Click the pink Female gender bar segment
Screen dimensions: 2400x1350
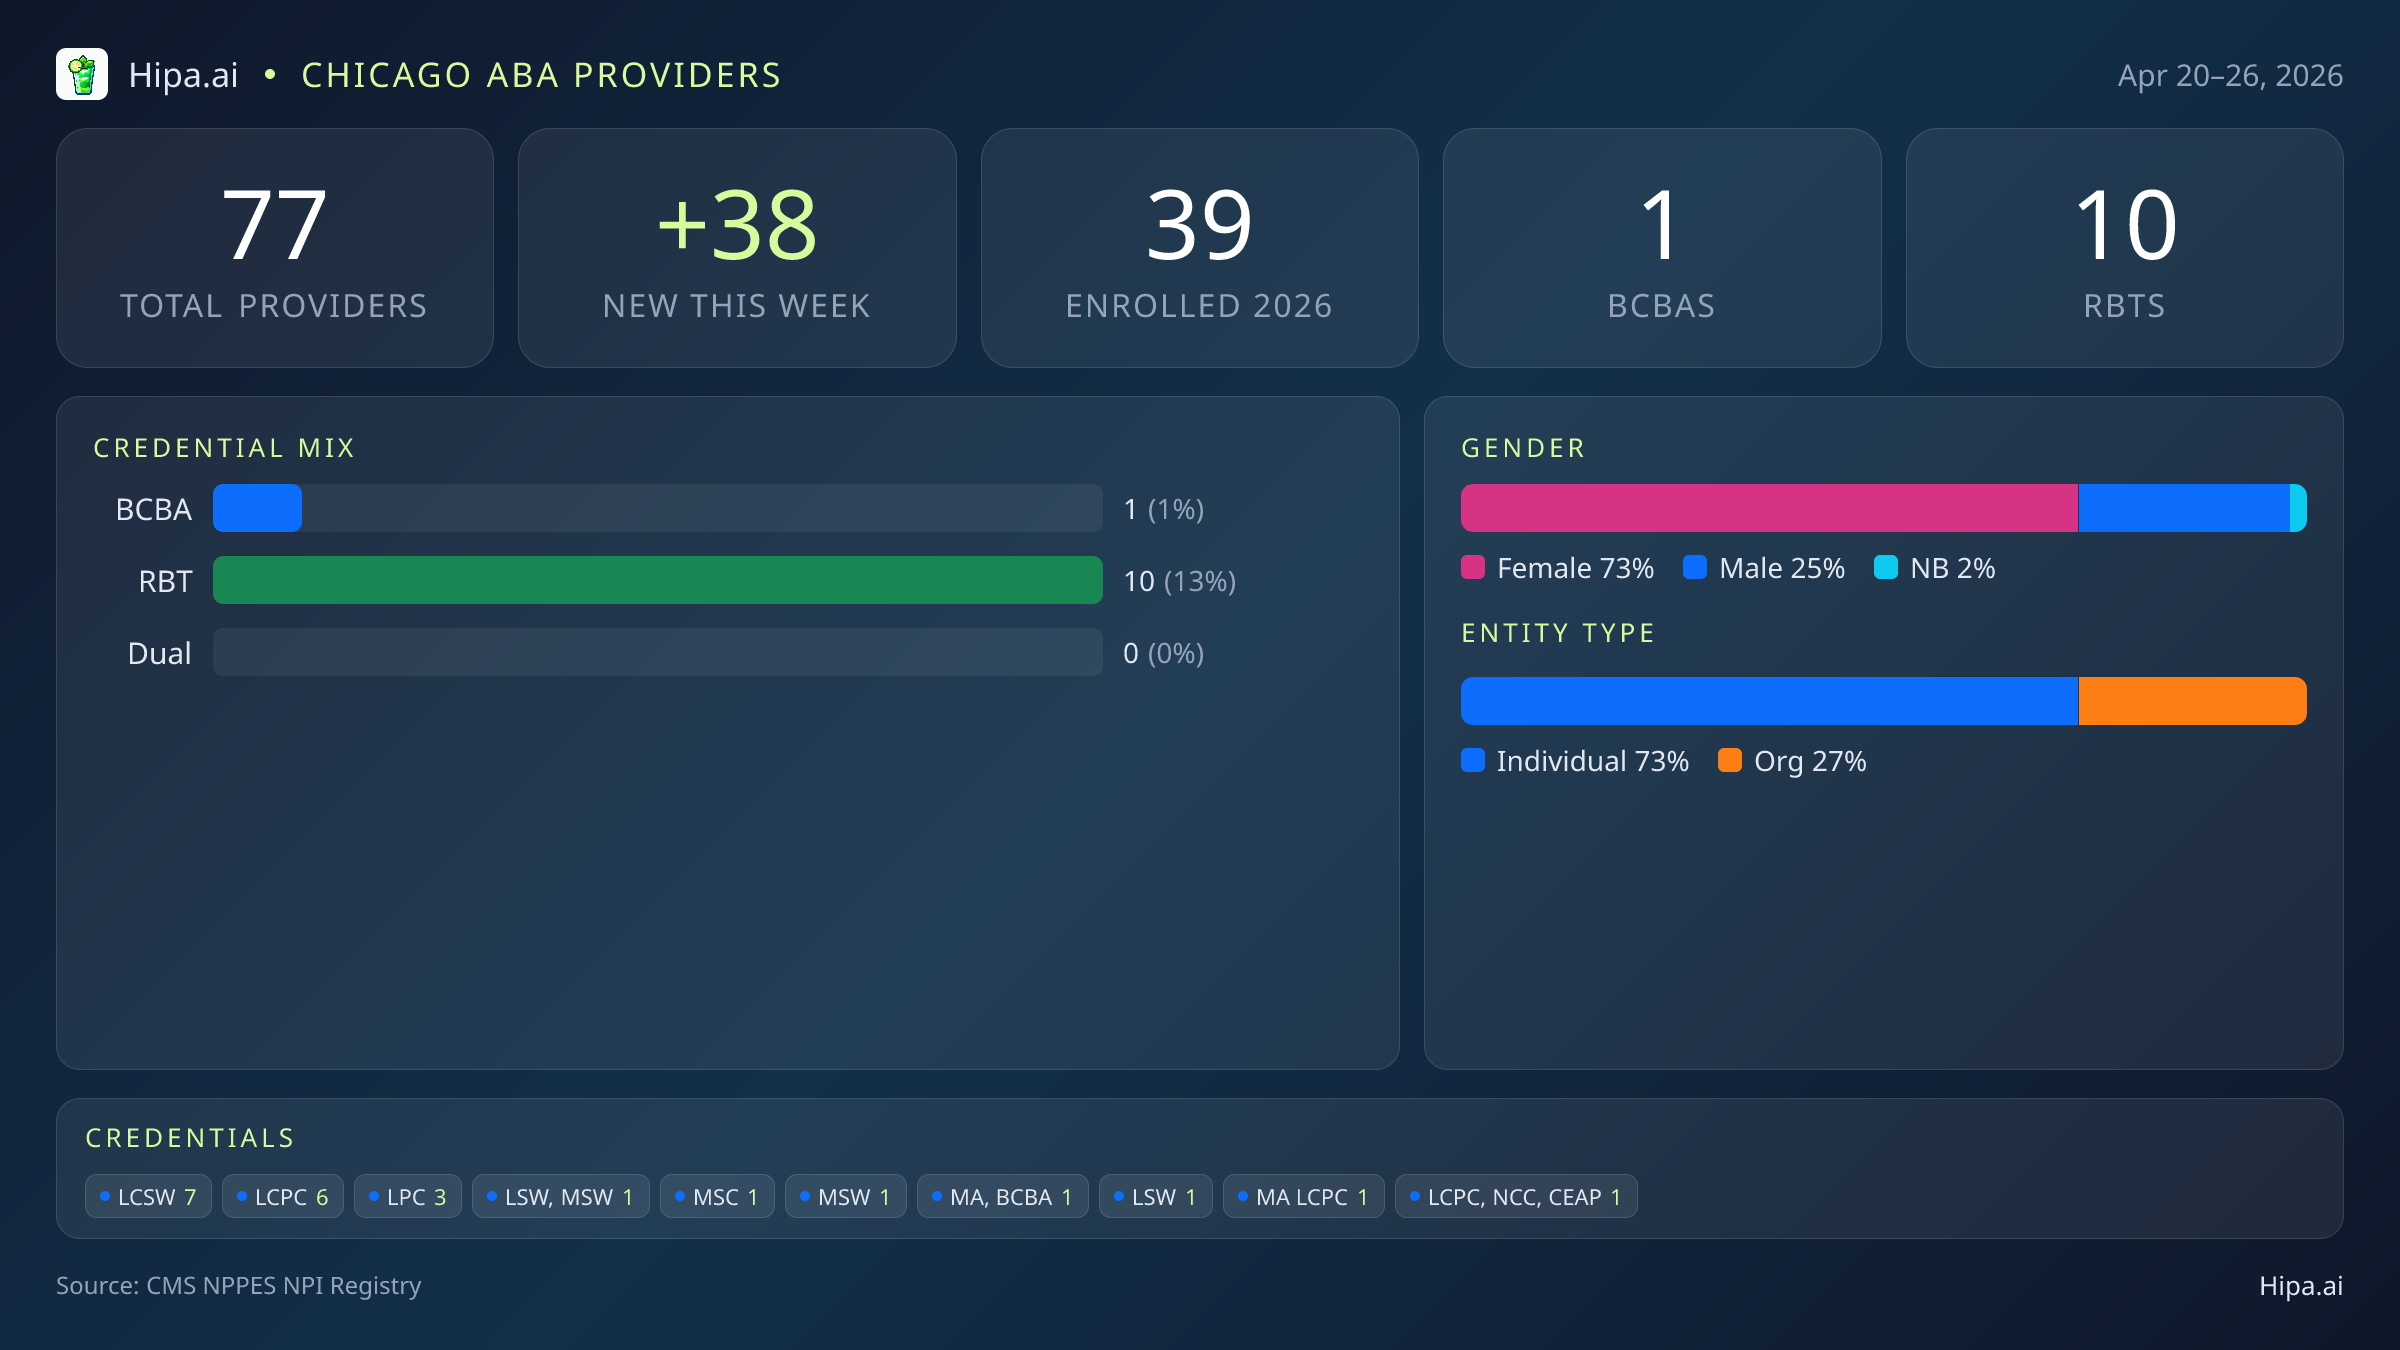tap(1768, 509)
